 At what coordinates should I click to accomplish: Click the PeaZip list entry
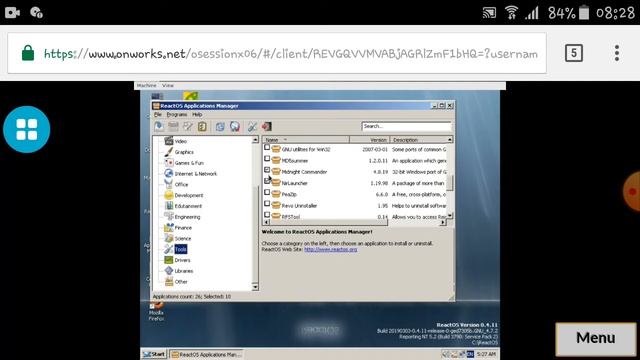click(x=289, y=194)
